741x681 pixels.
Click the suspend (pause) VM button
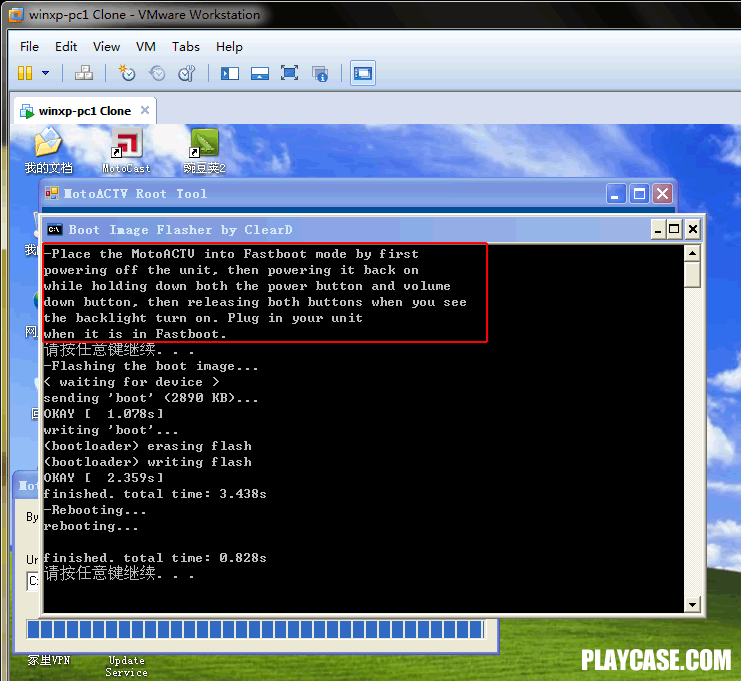(25, 73)
